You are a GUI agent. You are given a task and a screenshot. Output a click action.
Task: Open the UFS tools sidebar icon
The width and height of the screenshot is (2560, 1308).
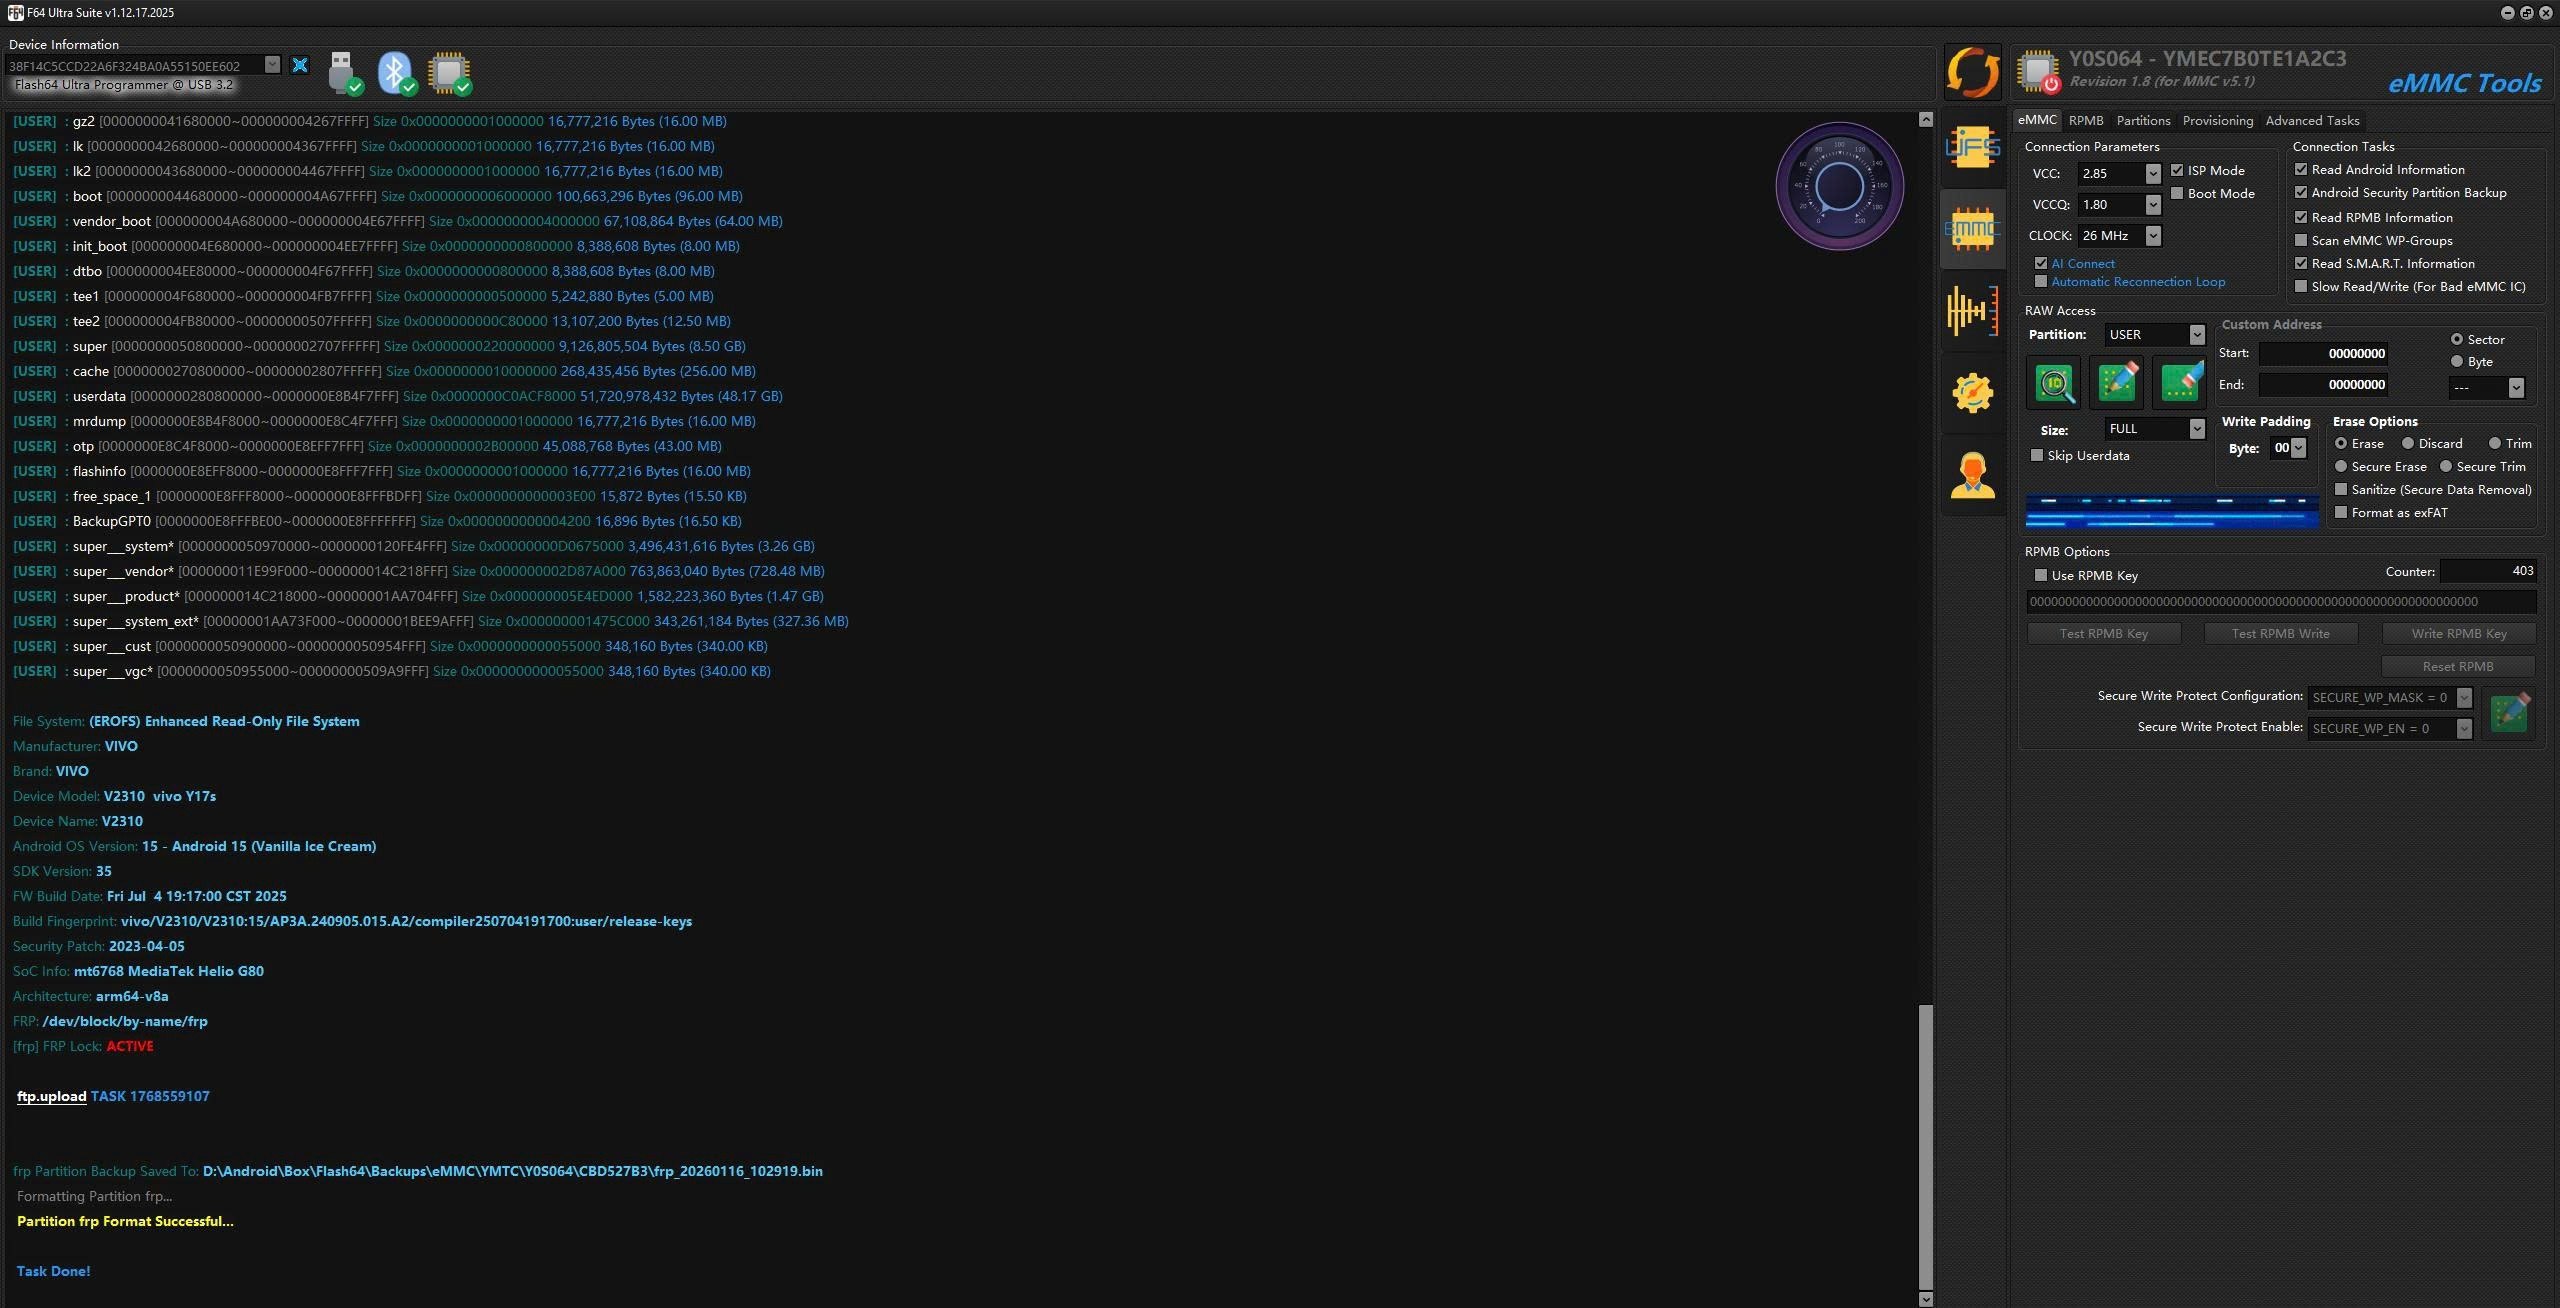click(x=1972, y=149)
